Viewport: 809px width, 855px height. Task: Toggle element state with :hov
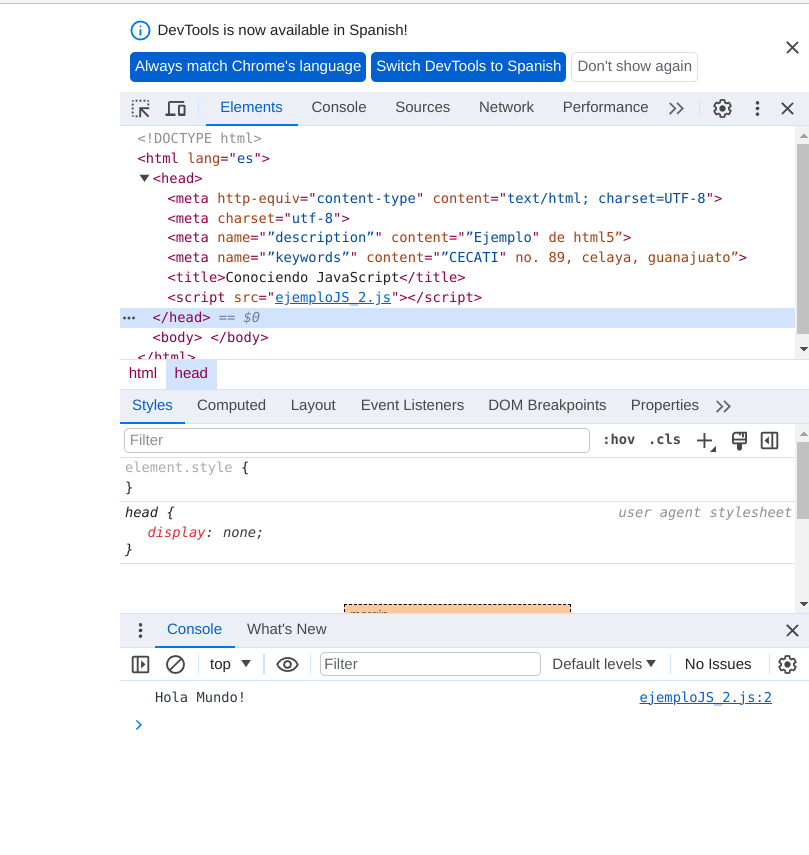[618, 440]
